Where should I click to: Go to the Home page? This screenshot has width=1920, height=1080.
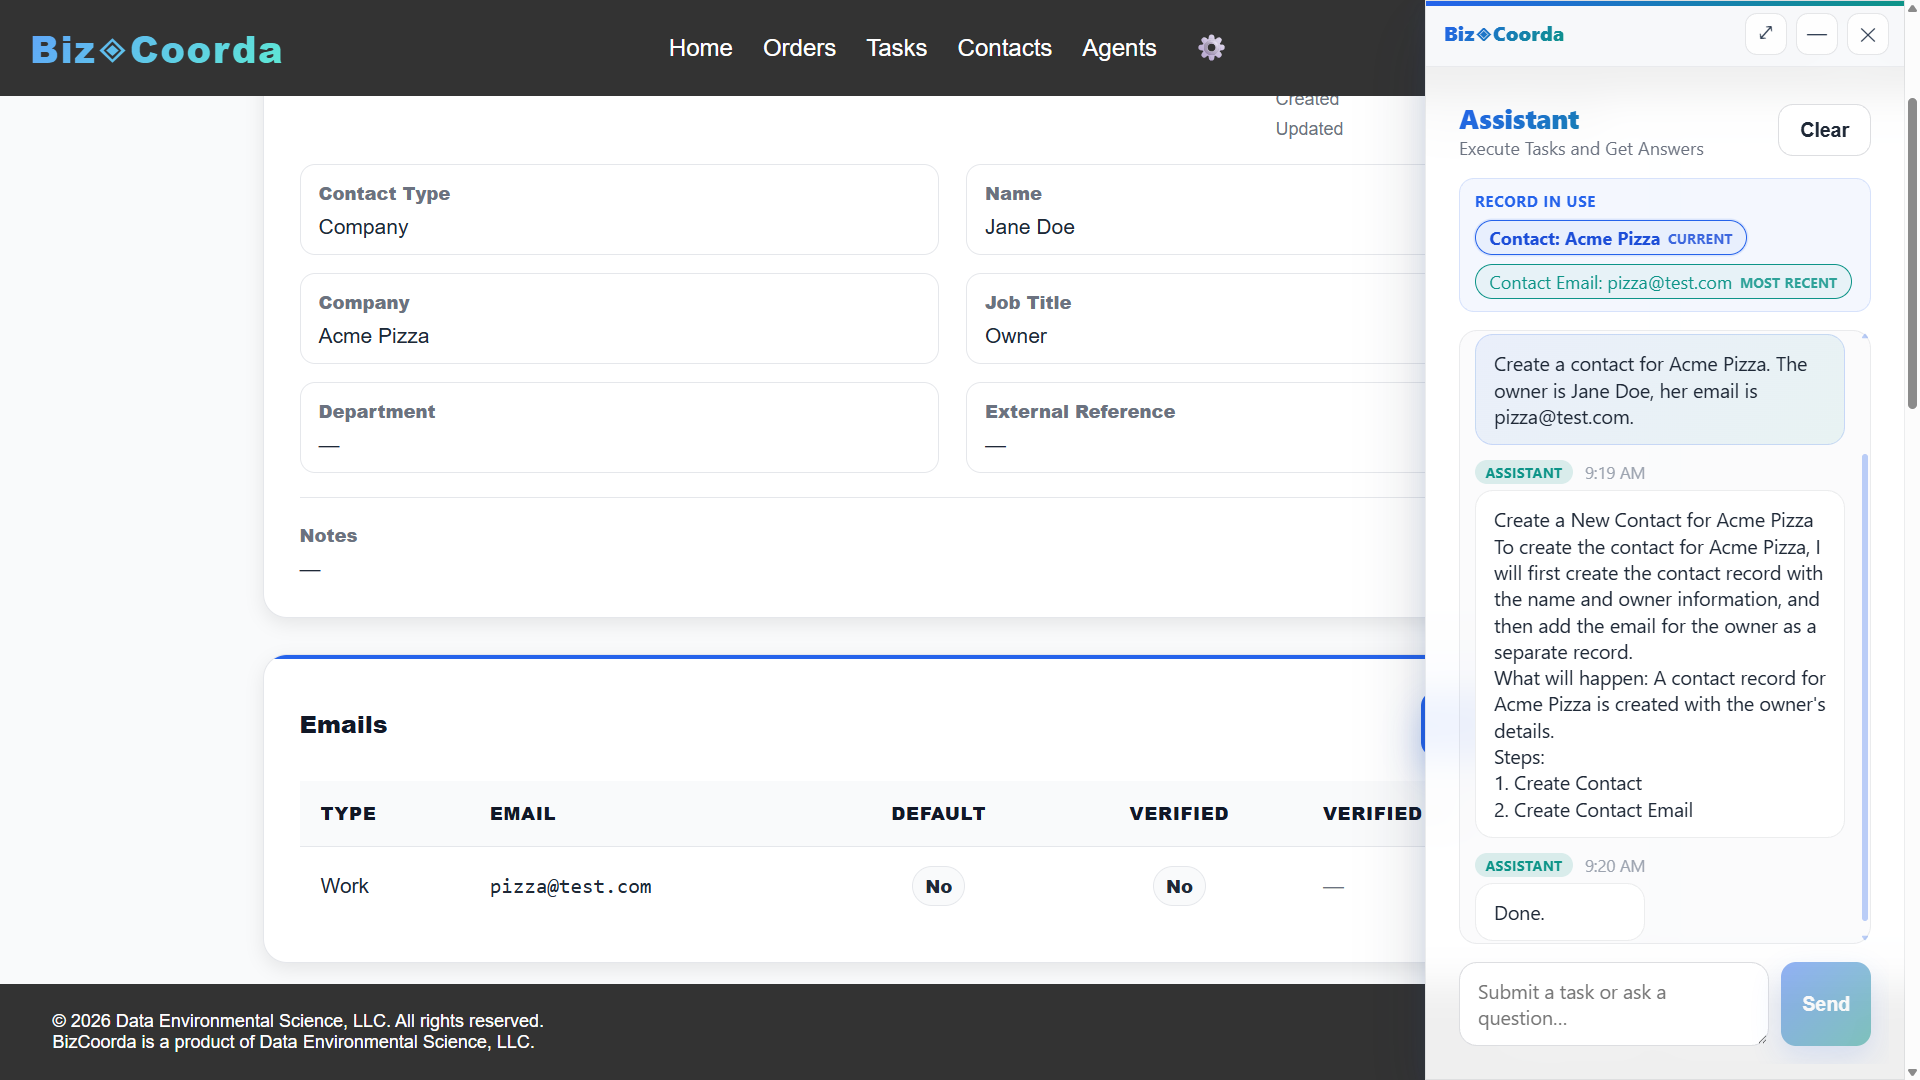point(700,47)
